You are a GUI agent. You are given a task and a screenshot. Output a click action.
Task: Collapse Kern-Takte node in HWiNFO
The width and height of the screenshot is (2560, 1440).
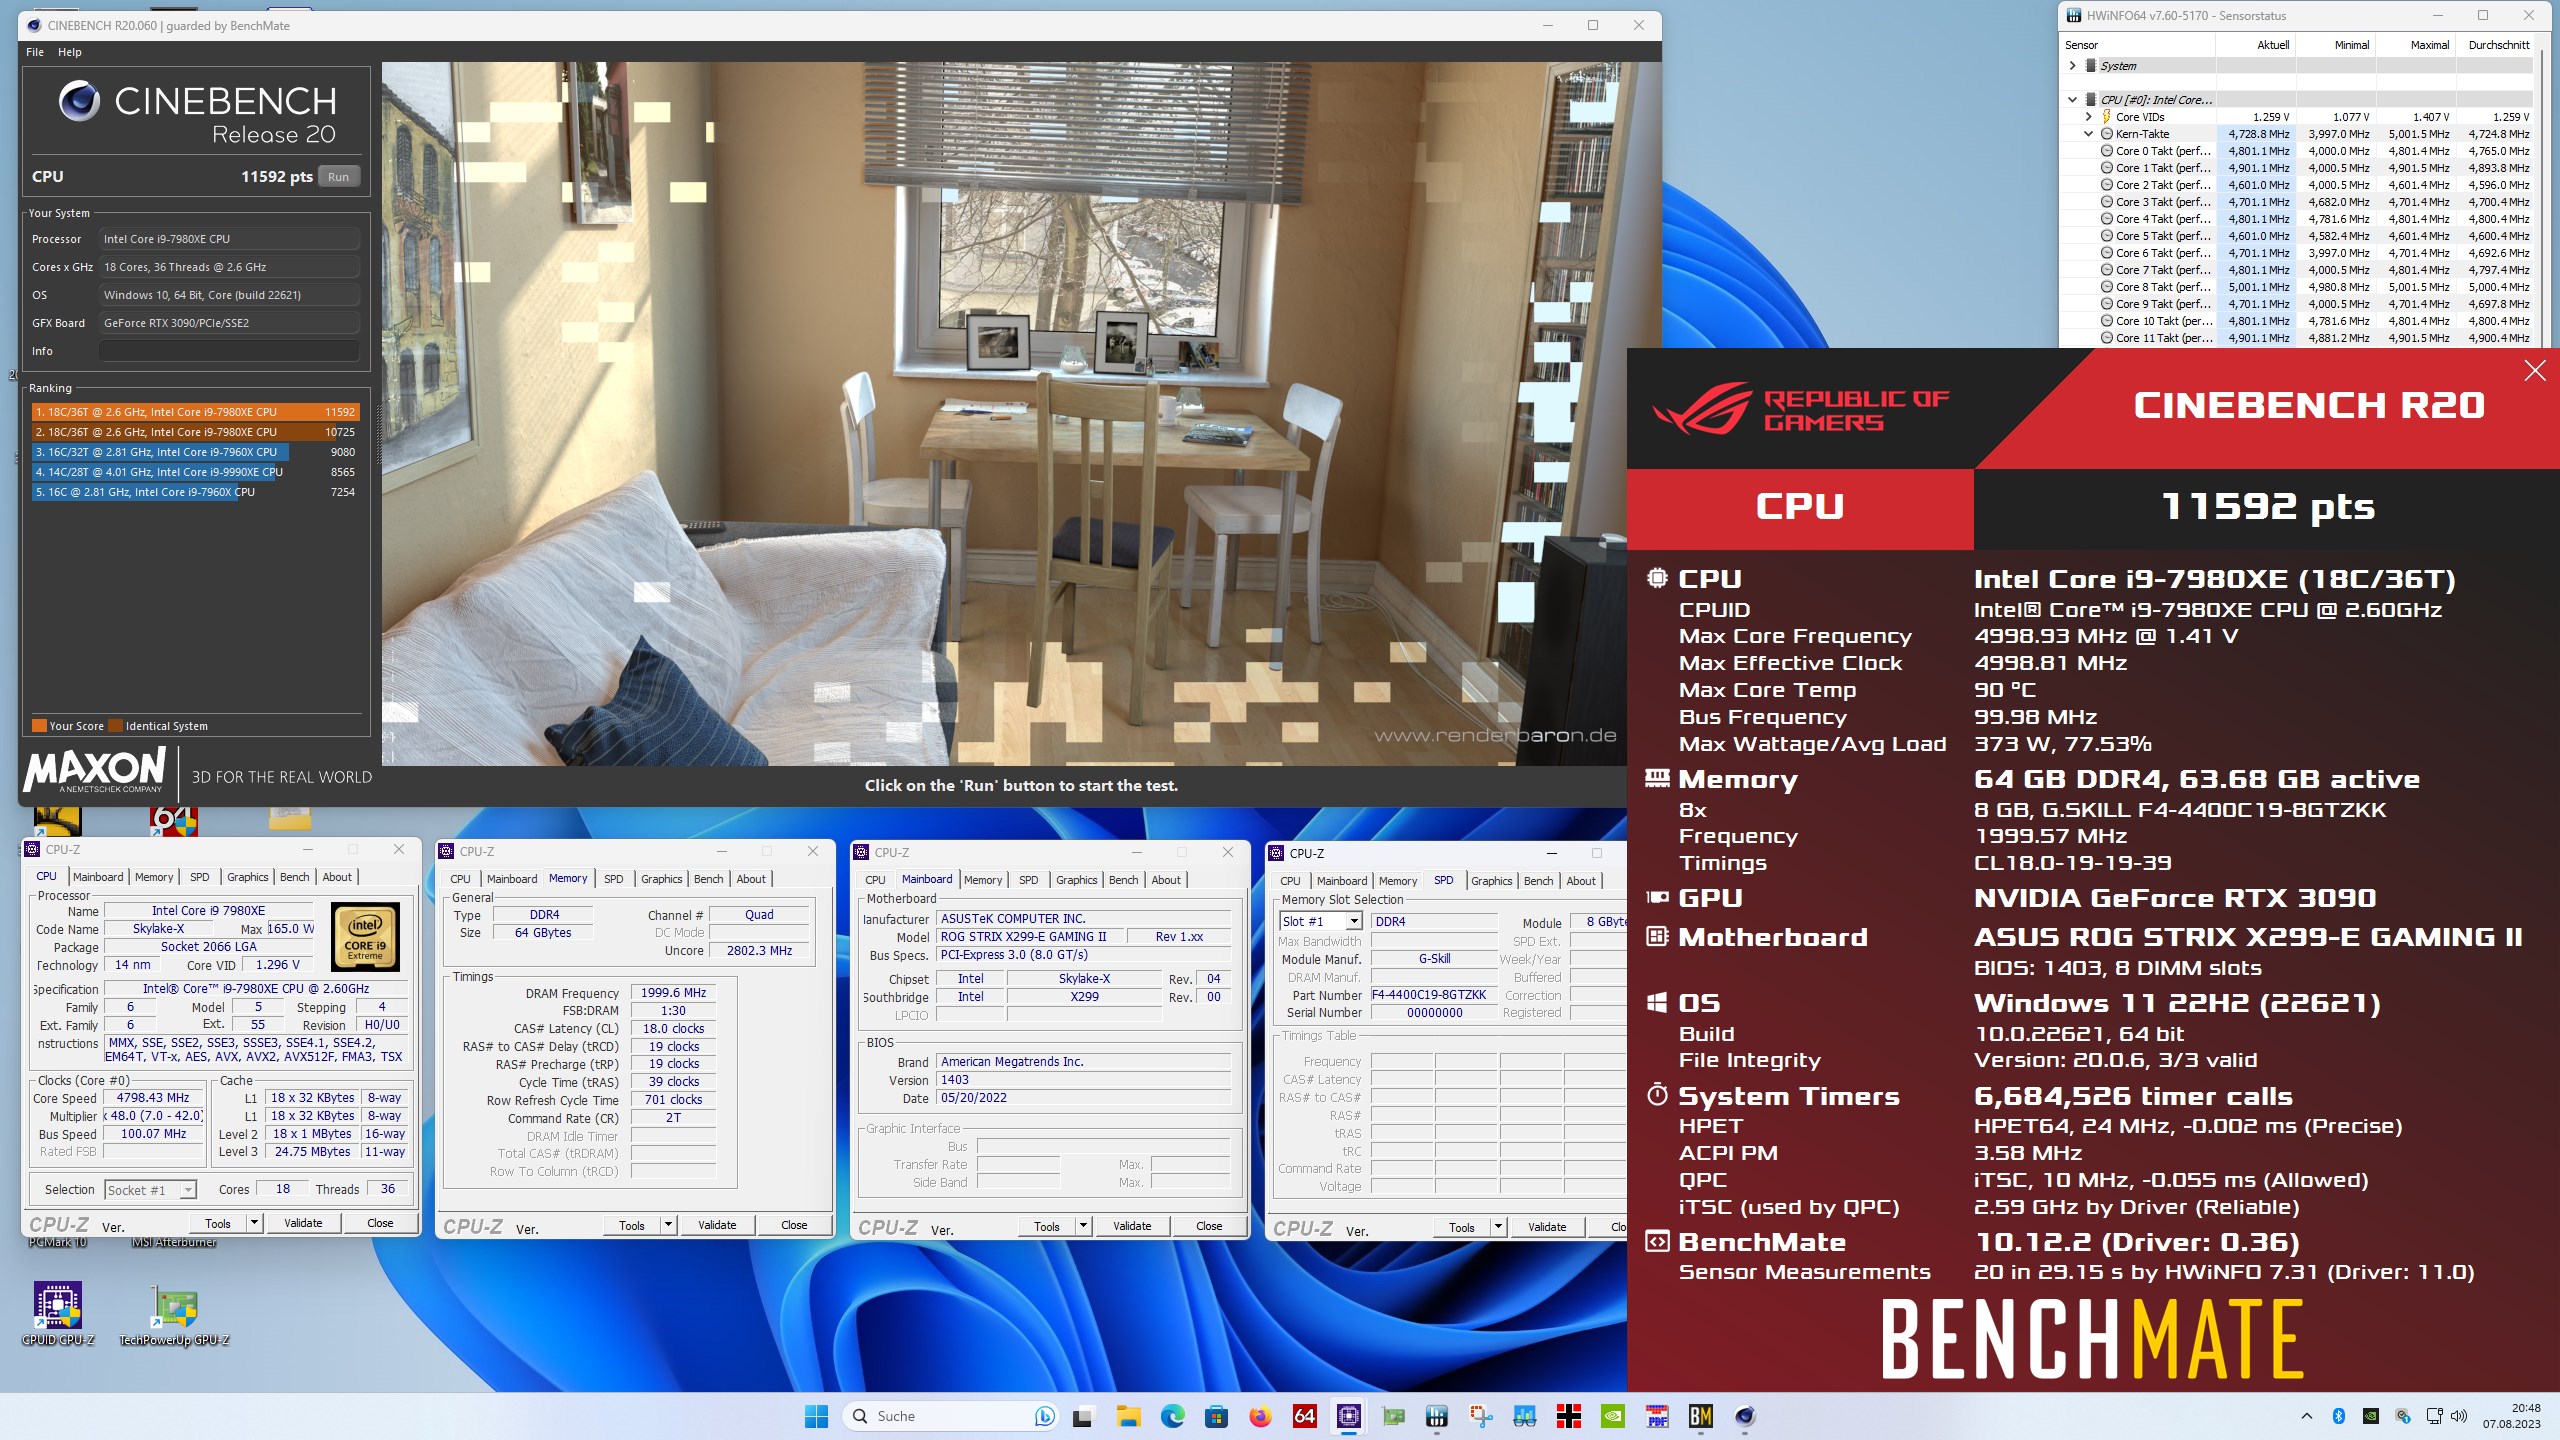2088,134
